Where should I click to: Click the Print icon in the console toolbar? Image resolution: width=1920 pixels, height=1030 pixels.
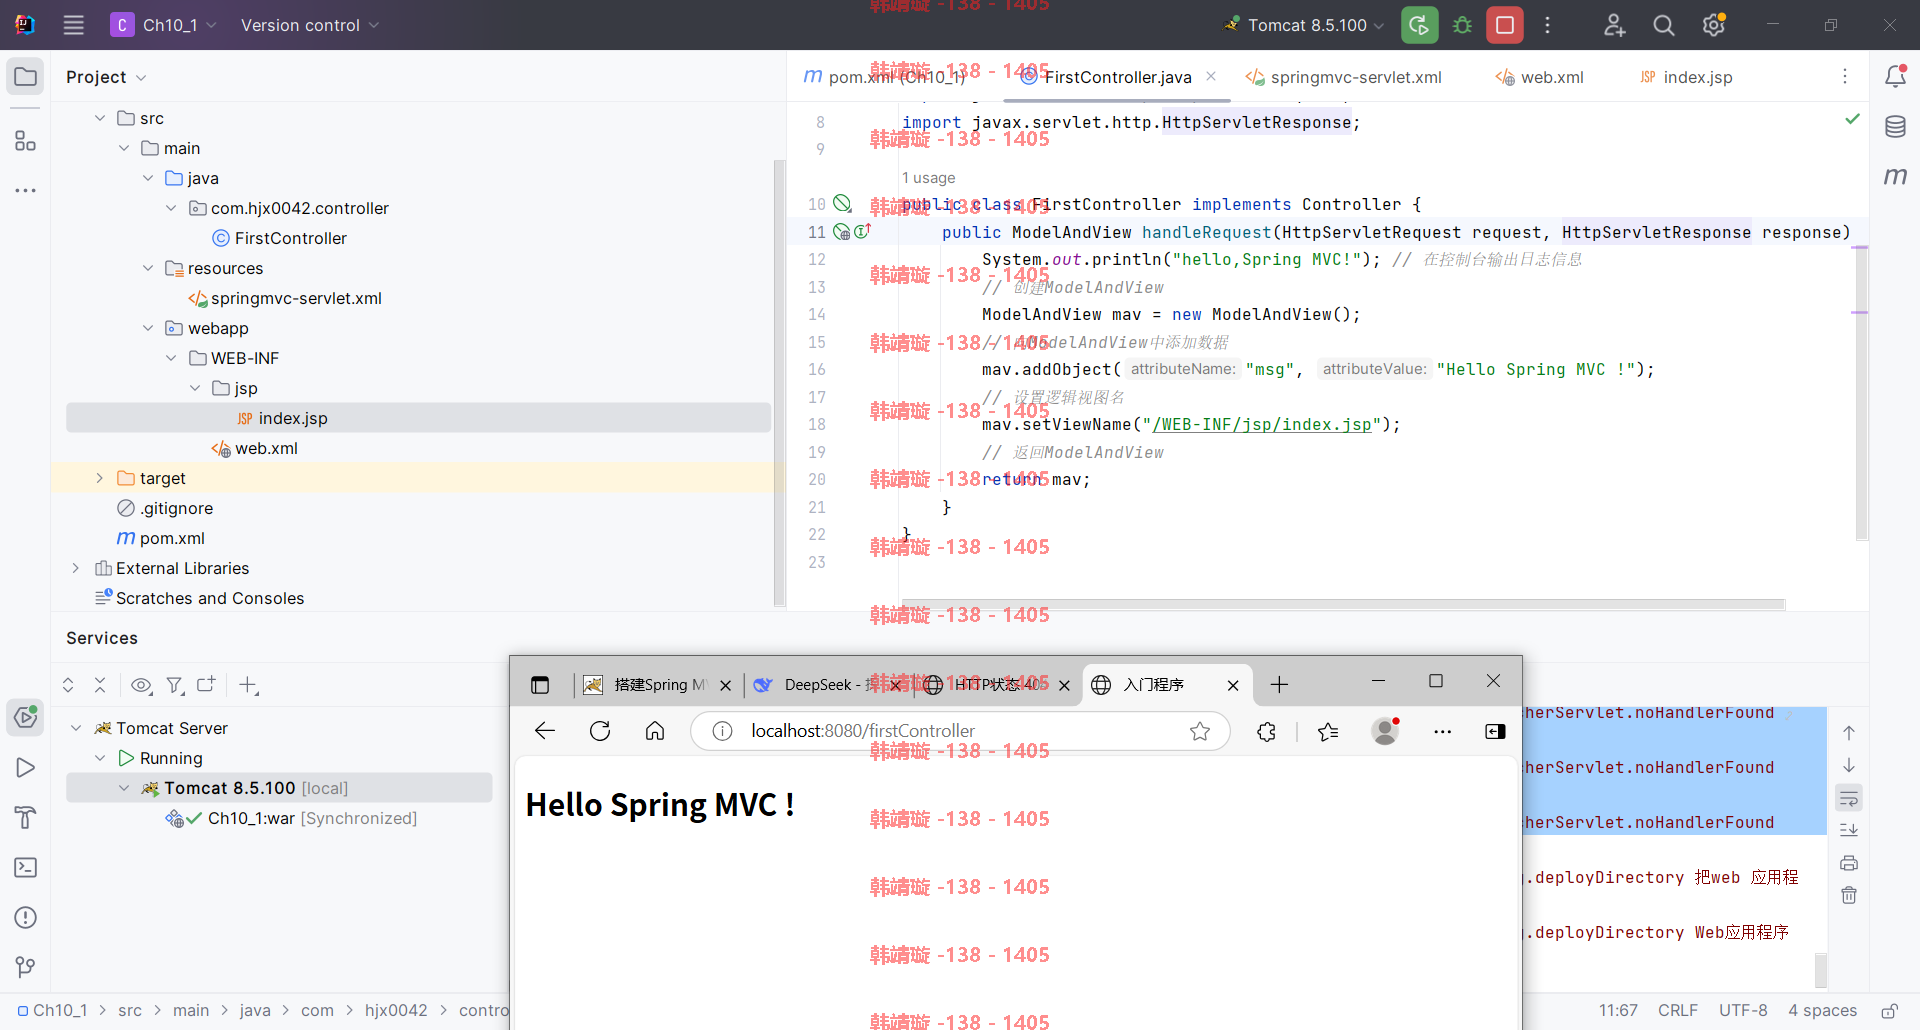point(1849,863)
